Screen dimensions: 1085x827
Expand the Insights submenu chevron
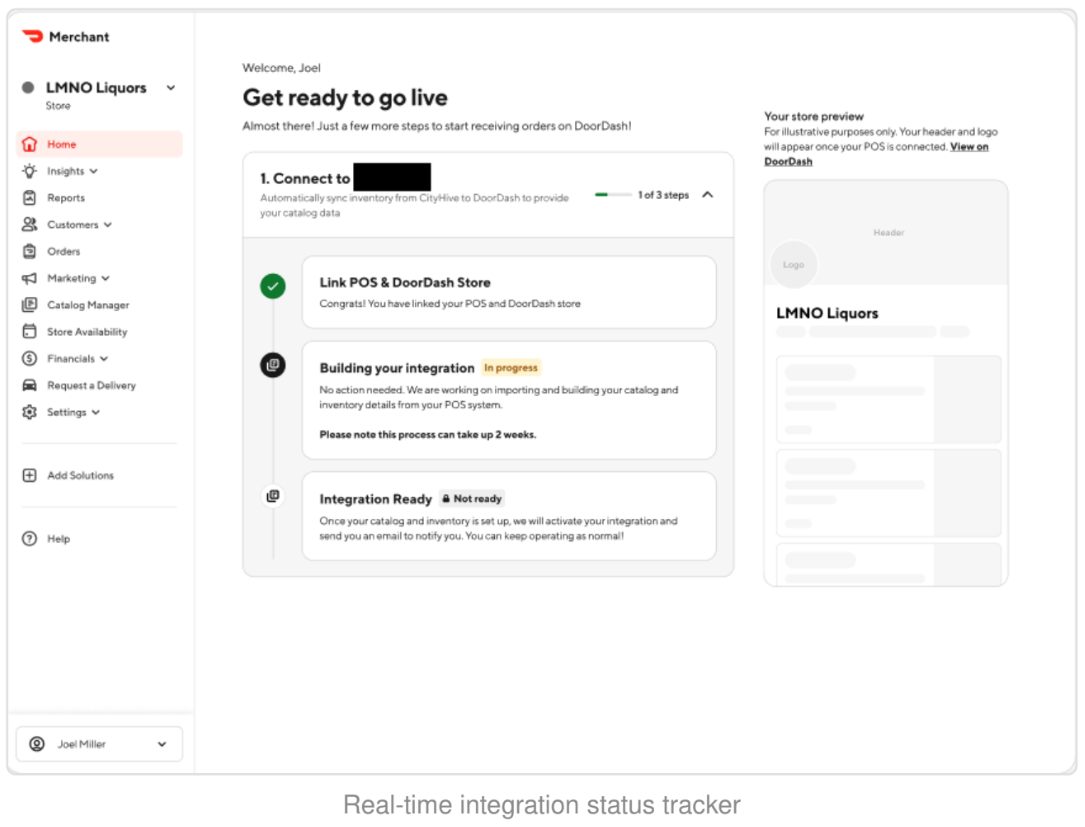tap(93, 171)
